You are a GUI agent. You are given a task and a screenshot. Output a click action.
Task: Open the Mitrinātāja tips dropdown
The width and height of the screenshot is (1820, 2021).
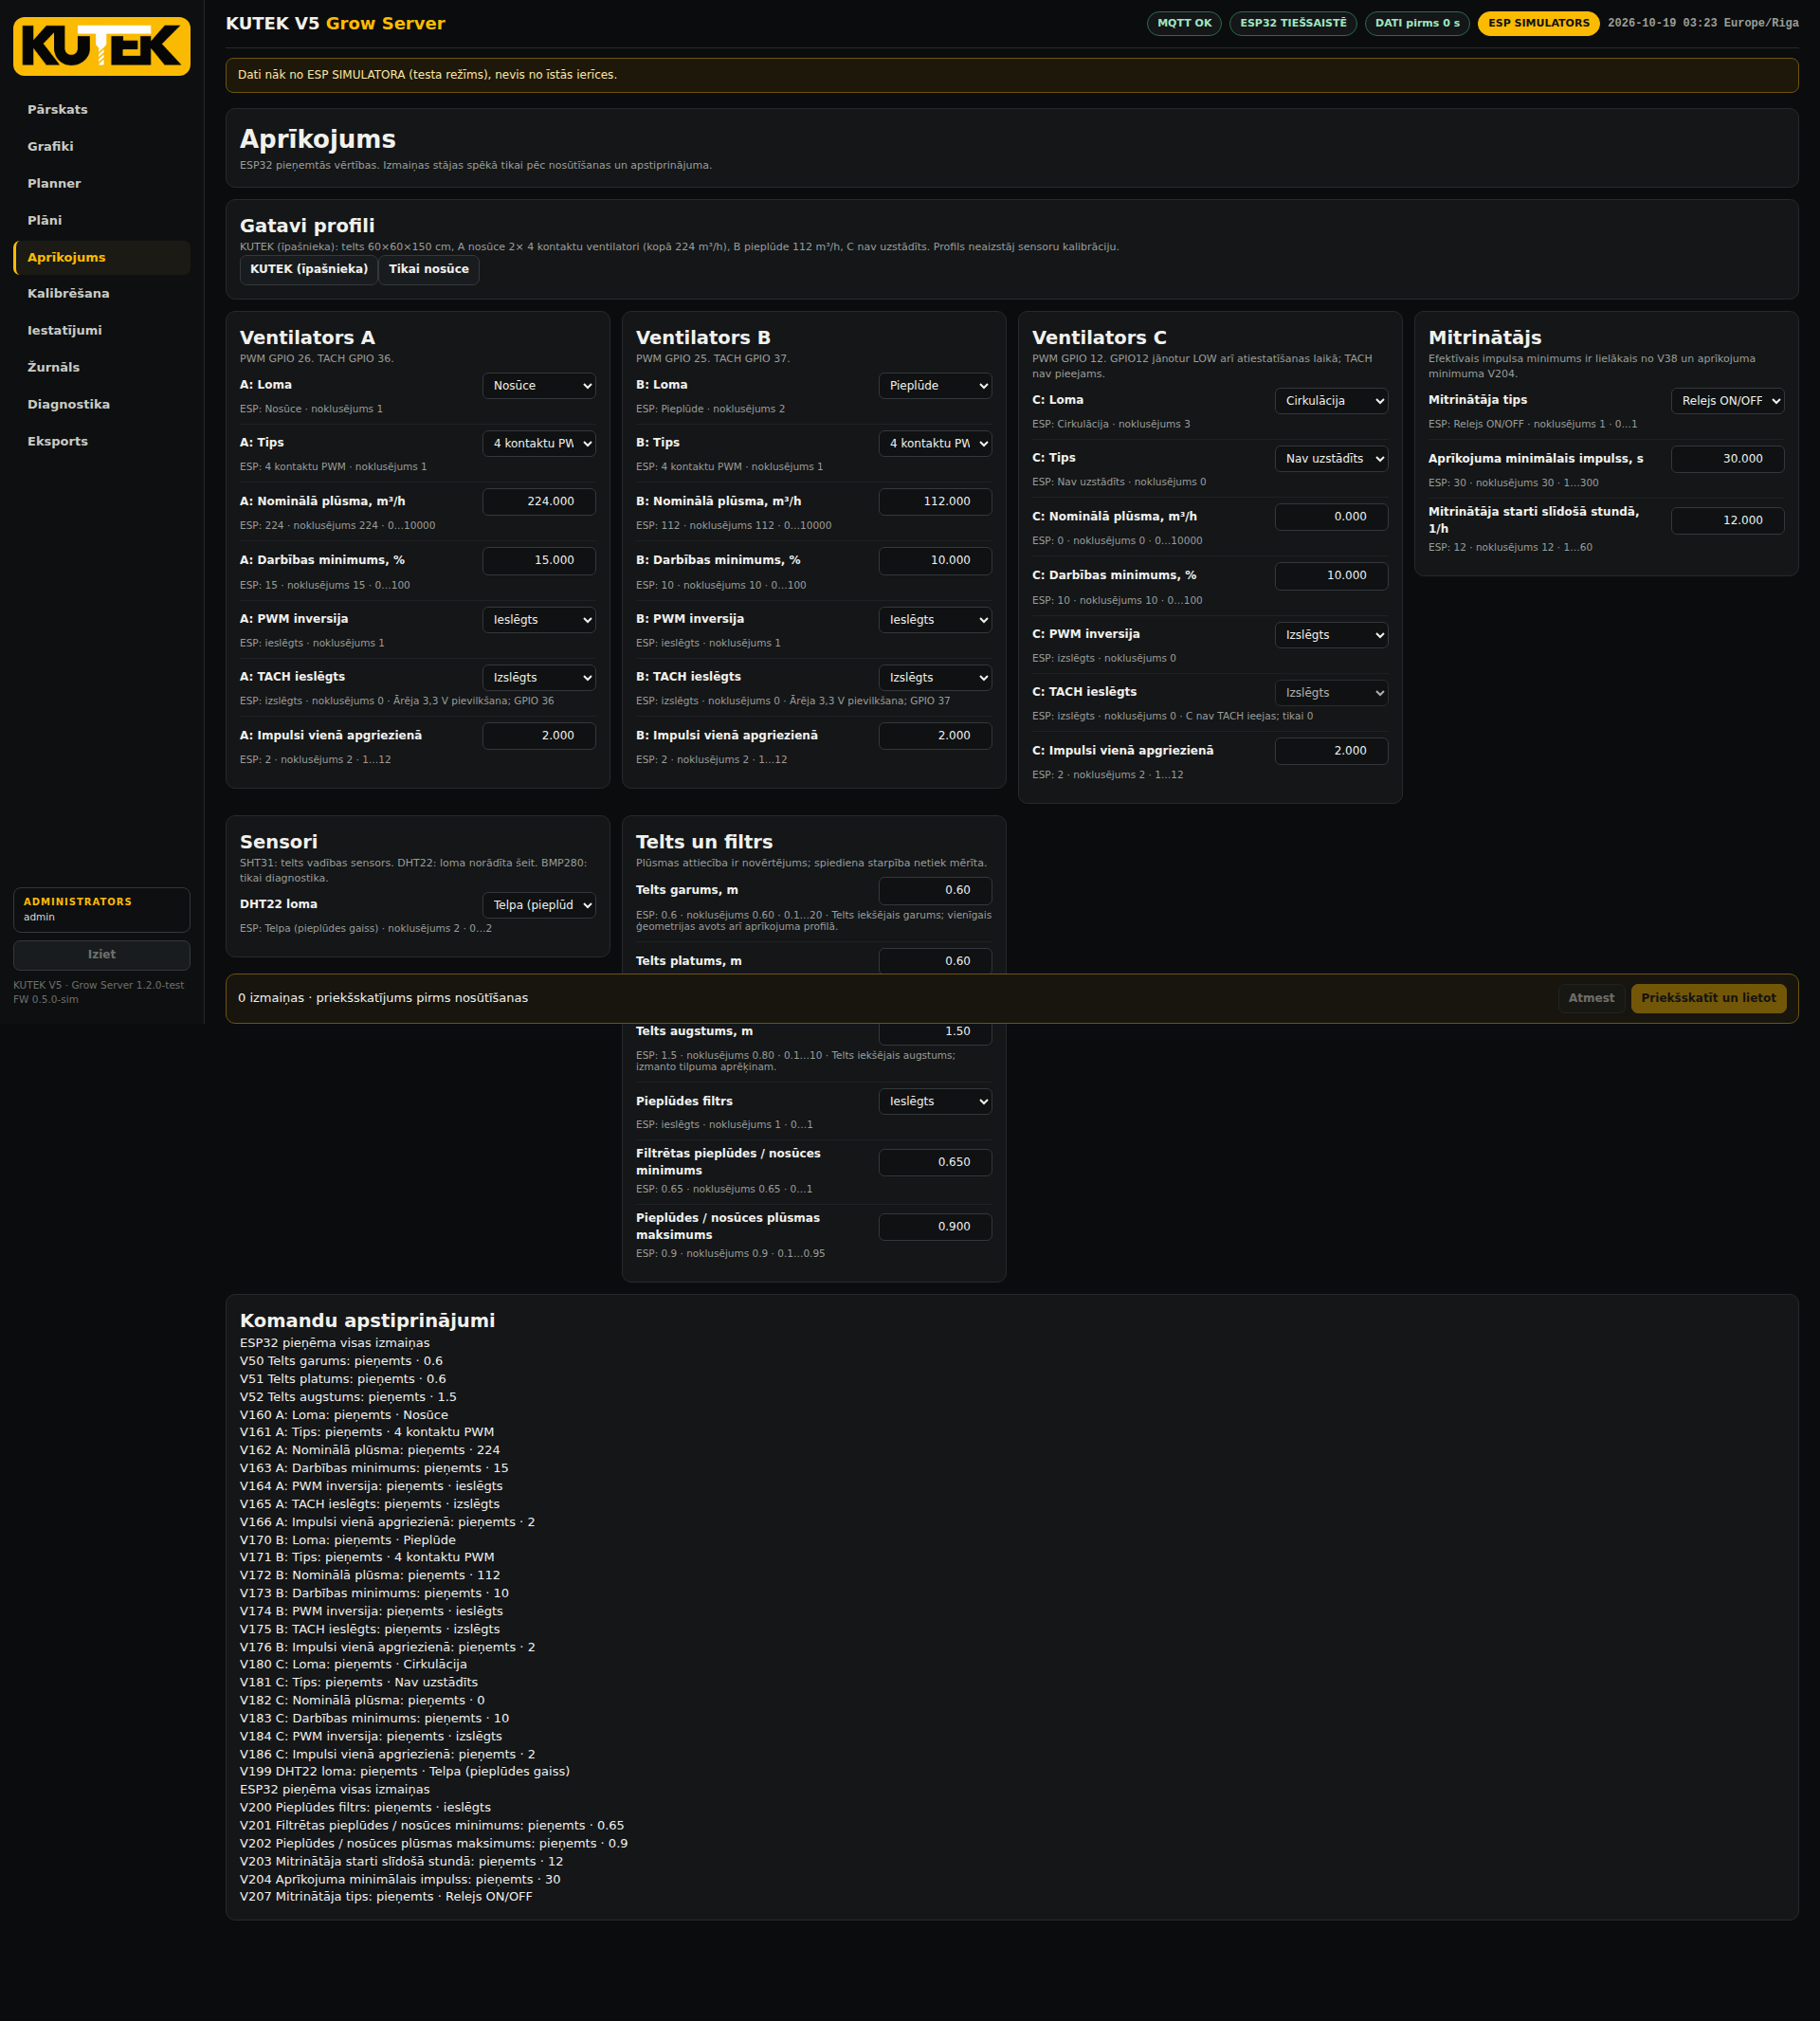pos(1726,401)
